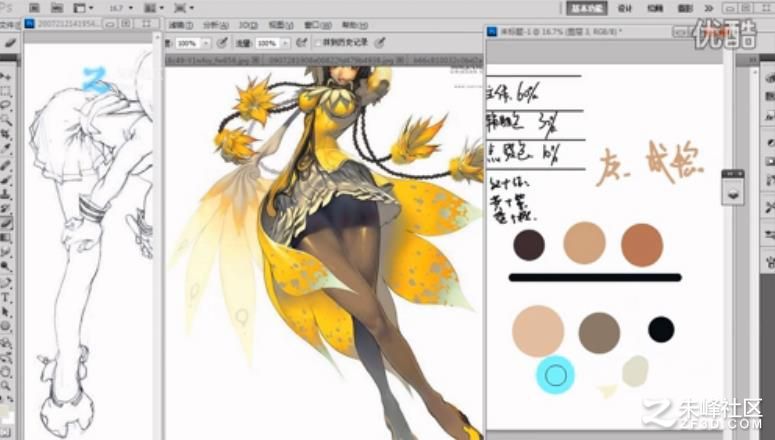Select the Rectangular Marquee tool
Image resolution: width=775 pixels, height=440 pixels.
(6, 91)
